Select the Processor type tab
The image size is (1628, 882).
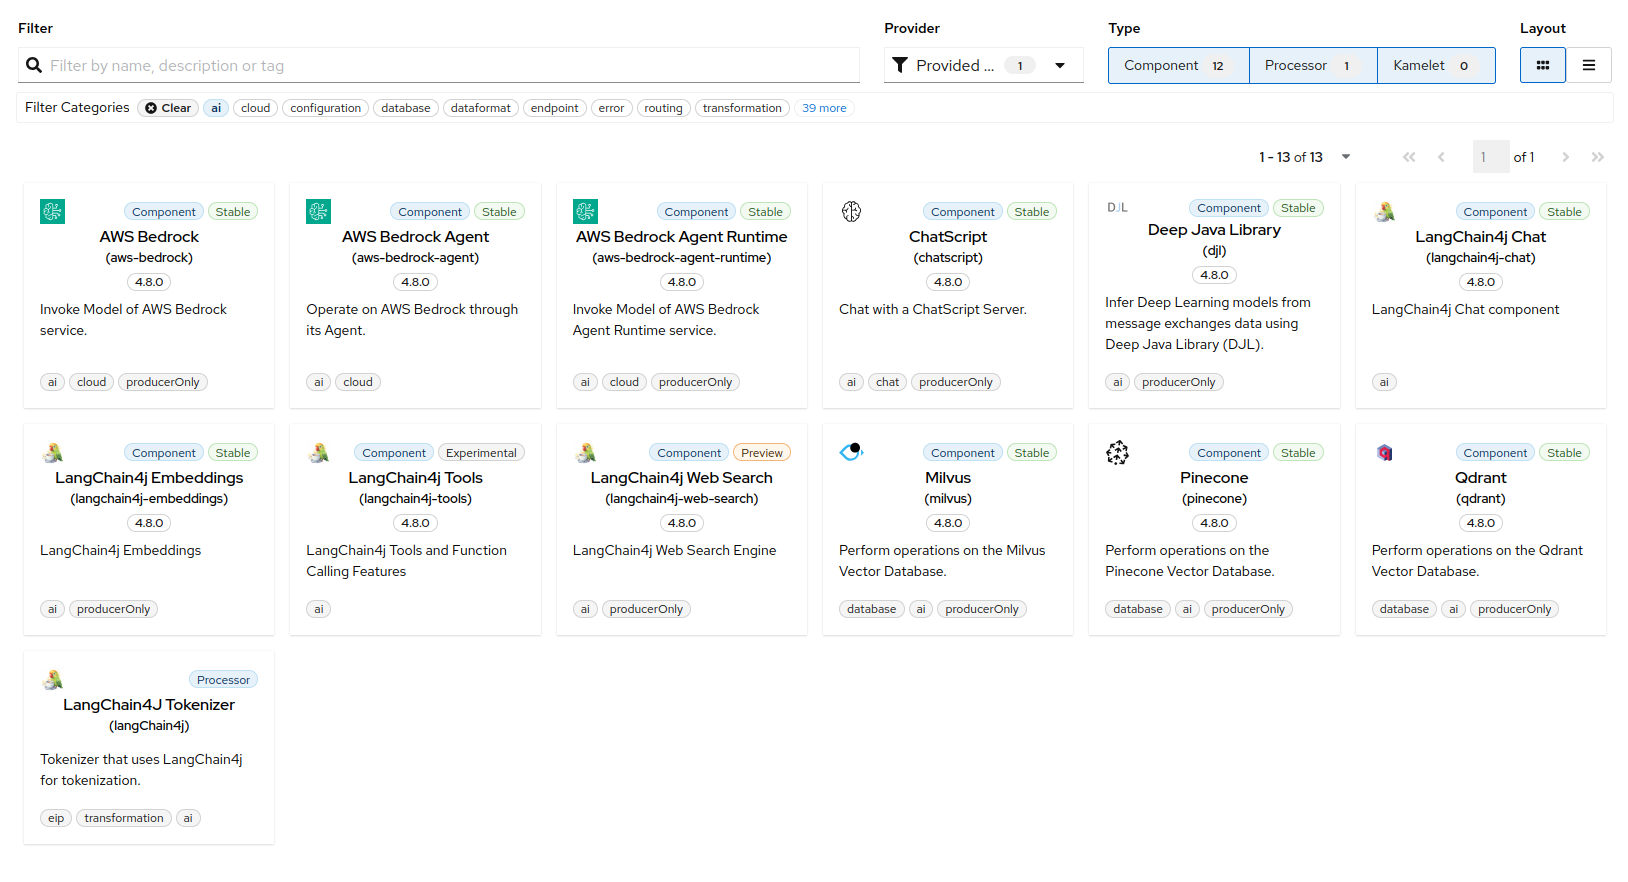pyautogui.click(x=1313, y=65)
